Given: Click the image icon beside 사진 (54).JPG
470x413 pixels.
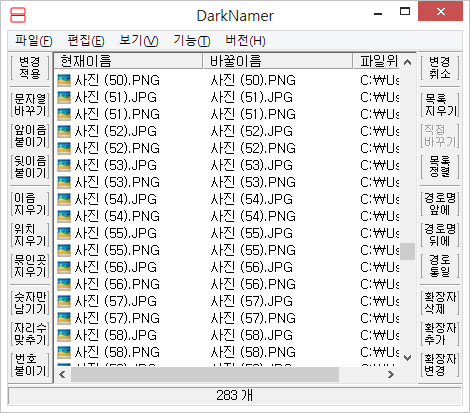Looking at the screenshot, I should pos(64,199).
